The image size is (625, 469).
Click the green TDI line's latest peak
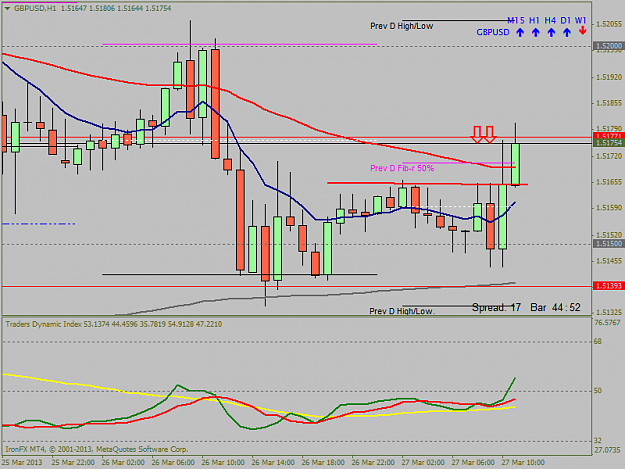[x=515, y=378]
